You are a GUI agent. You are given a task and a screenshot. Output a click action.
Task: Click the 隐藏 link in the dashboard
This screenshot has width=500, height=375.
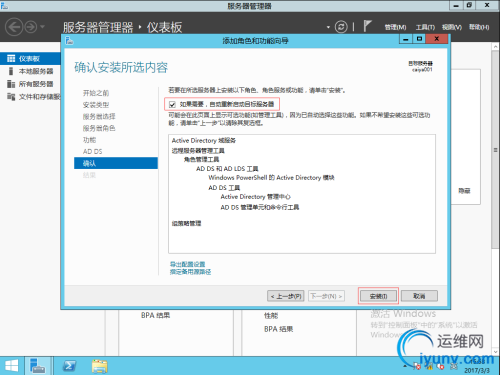point(464,191)
